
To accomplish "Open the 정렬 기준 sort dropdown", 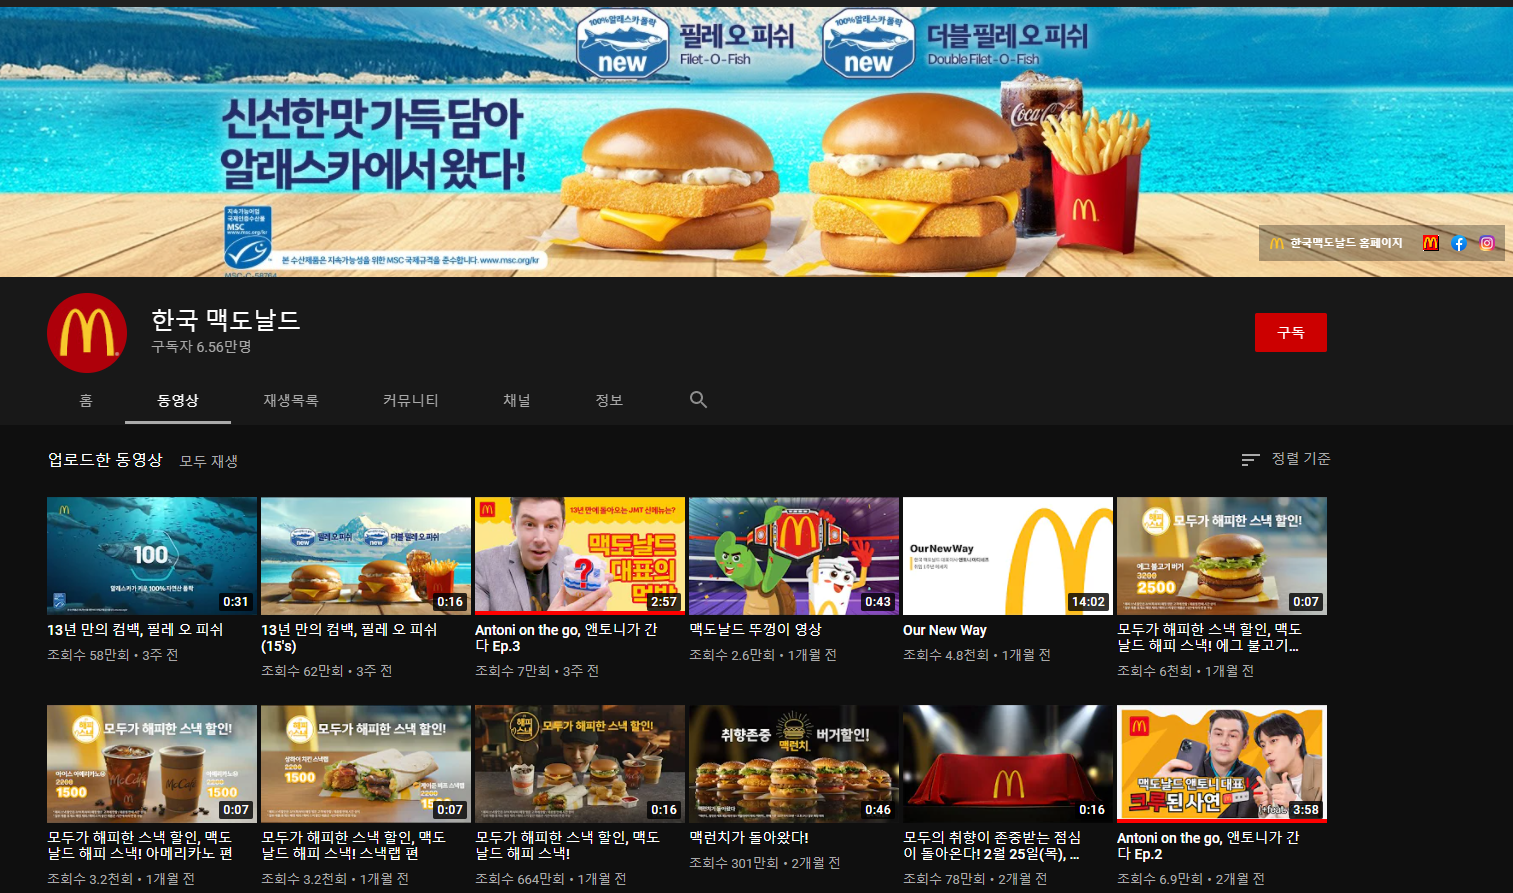I will [1301, 459].
